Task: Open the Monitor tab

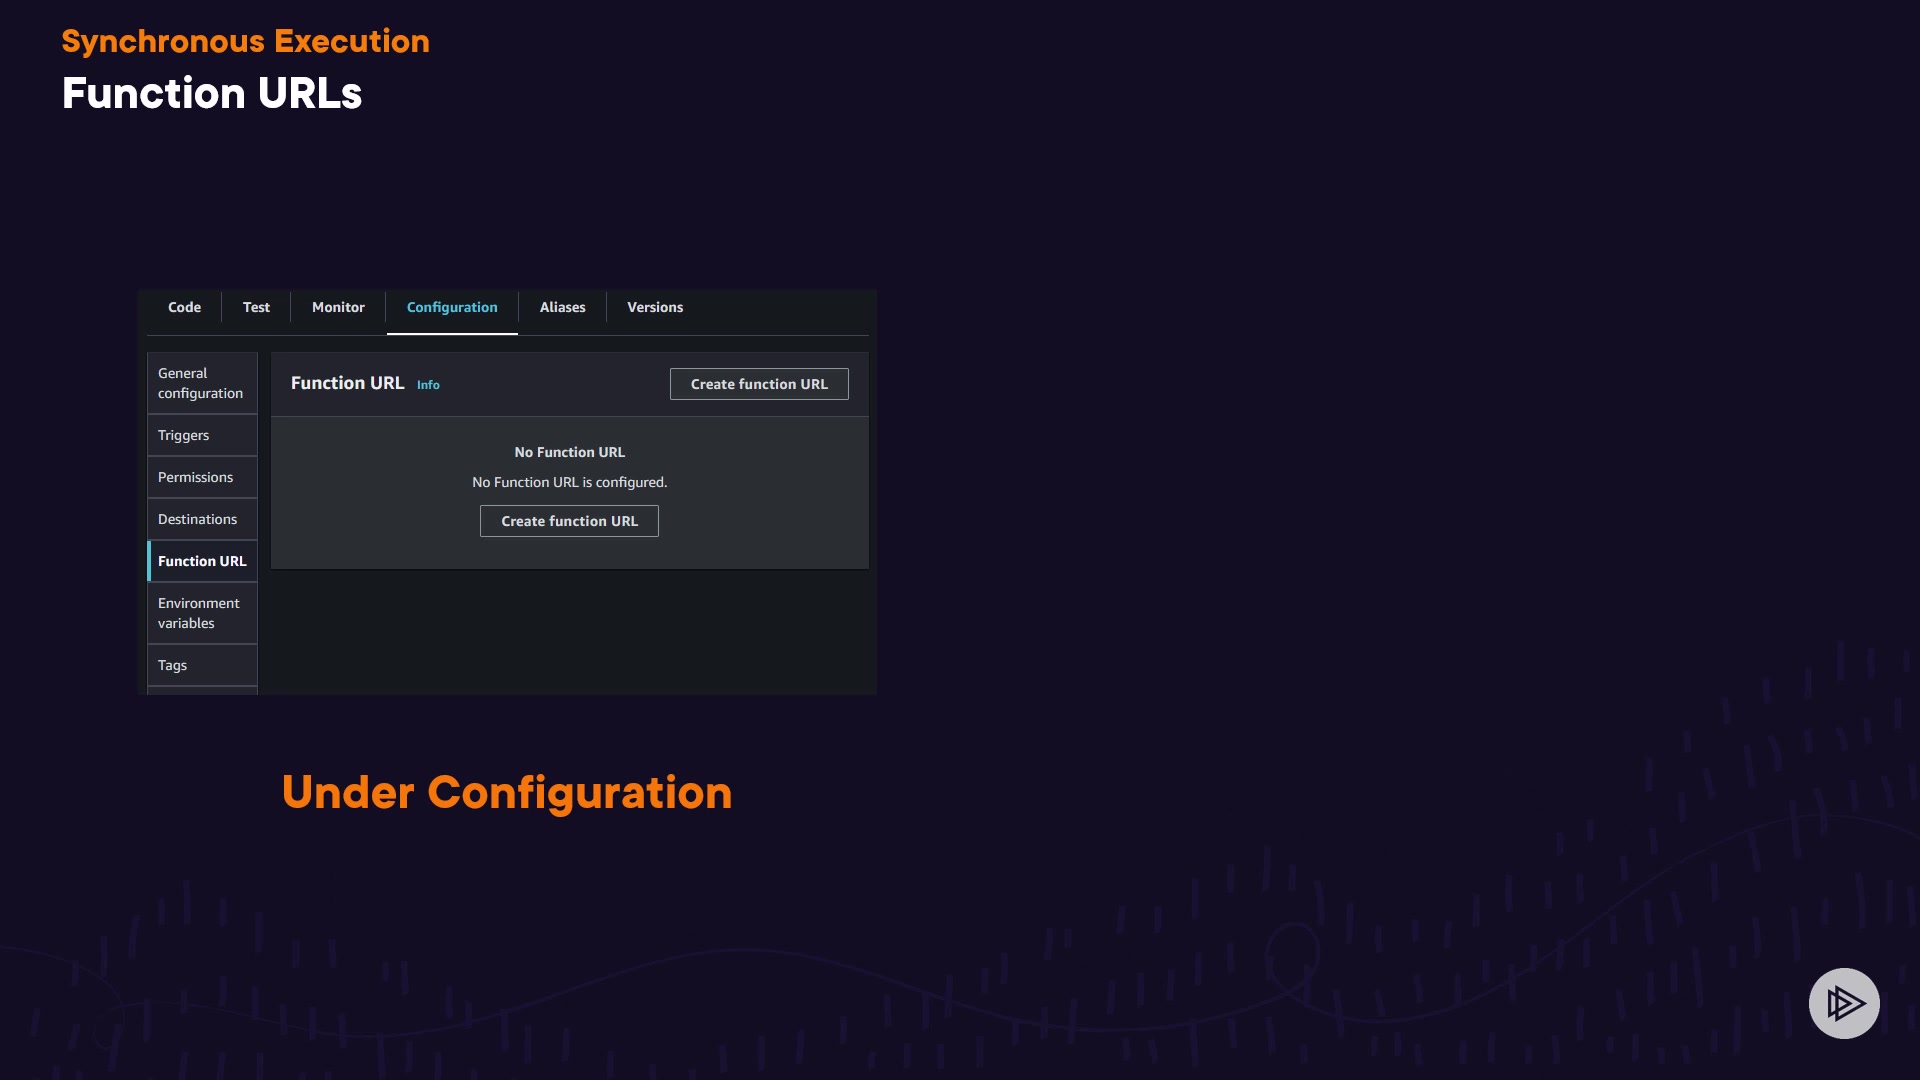Action: tap(338, 307)
